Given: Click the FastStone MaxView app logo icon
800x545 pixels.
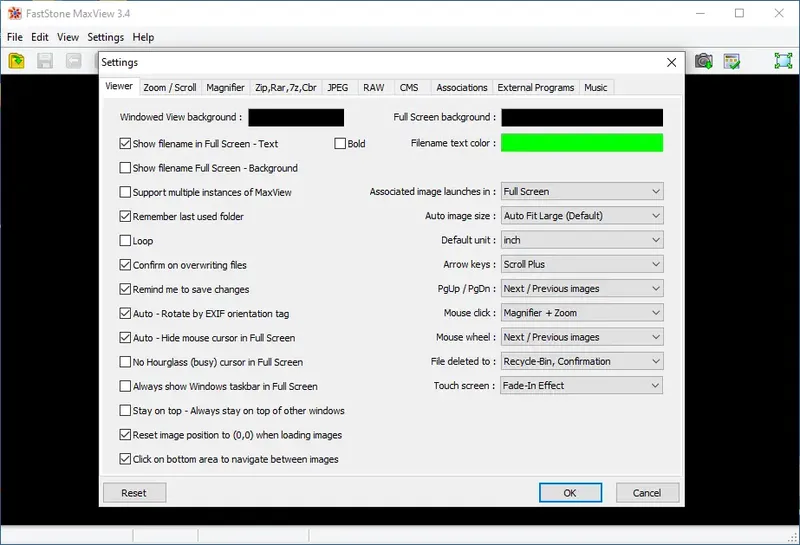Looking at the screenshot, I should [15, 13].
